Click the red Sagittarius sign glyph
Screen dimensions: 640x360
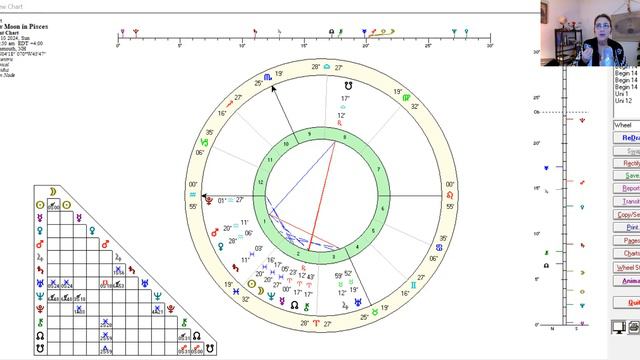tap(230, 104)
